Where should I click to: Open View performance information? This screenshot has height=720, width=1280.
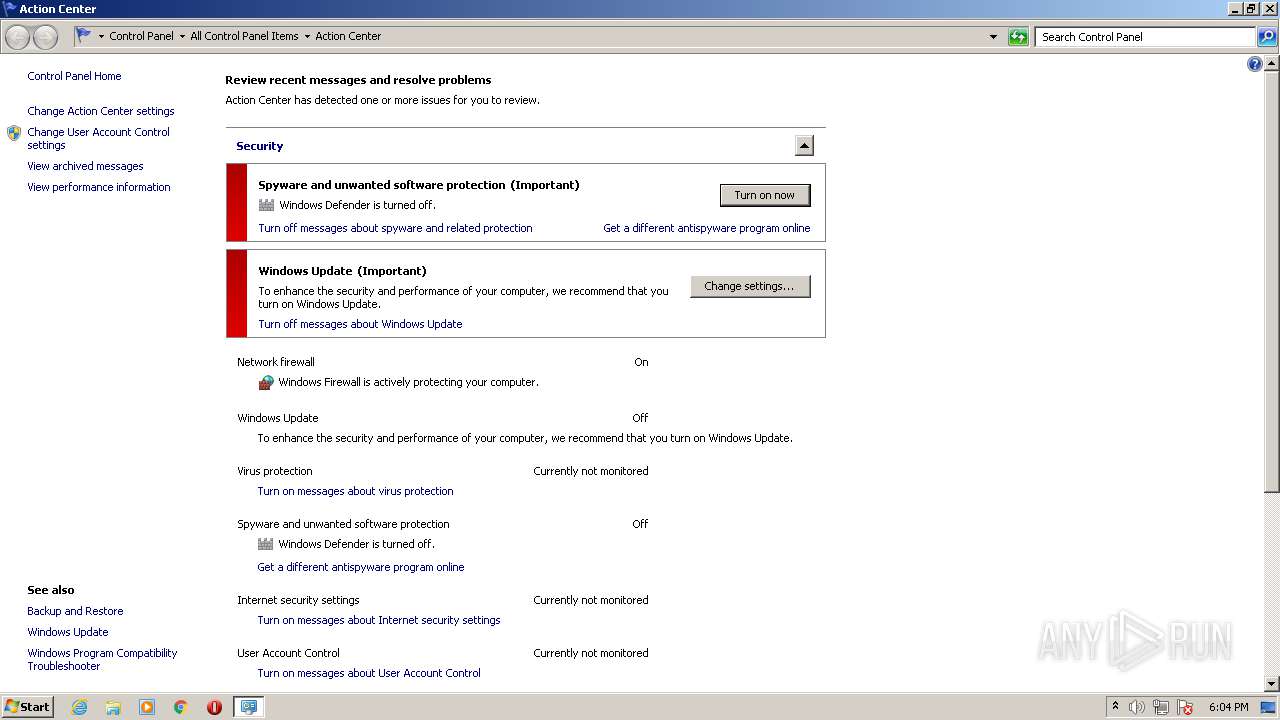(x=99, y=187)
